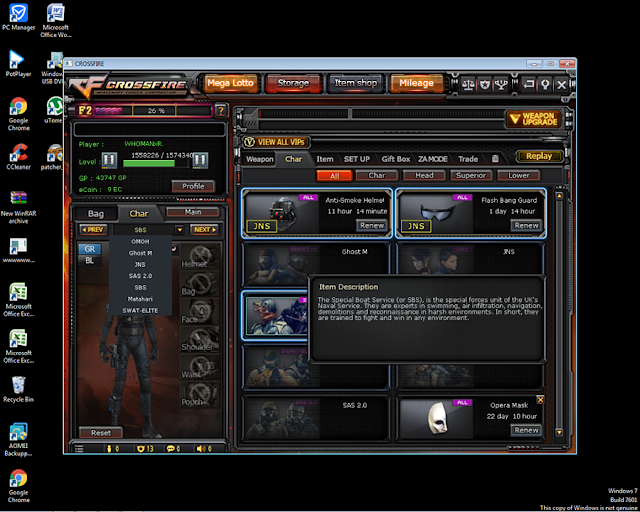Click the question mark help icon beside F2 bar
This screenshot has width=640, height=512.
click(x=221, y=110)
